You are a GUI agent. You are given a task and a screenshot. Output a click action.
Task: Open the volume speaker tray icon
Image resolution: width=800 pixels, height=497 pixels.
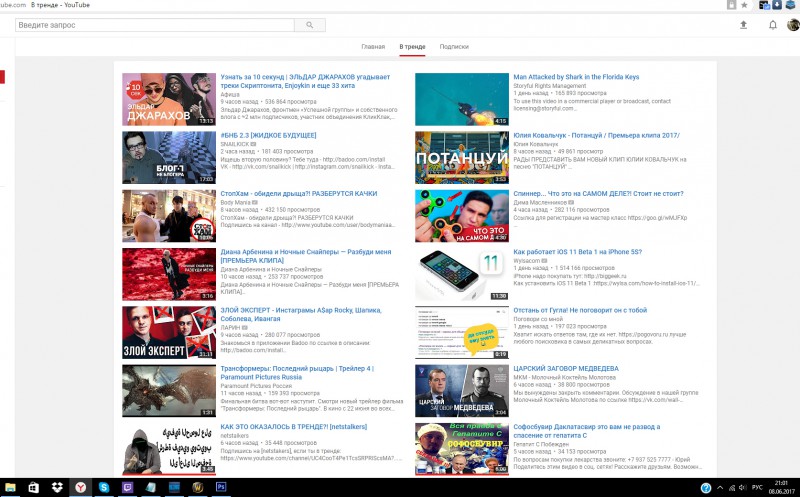tap(743, 488)
